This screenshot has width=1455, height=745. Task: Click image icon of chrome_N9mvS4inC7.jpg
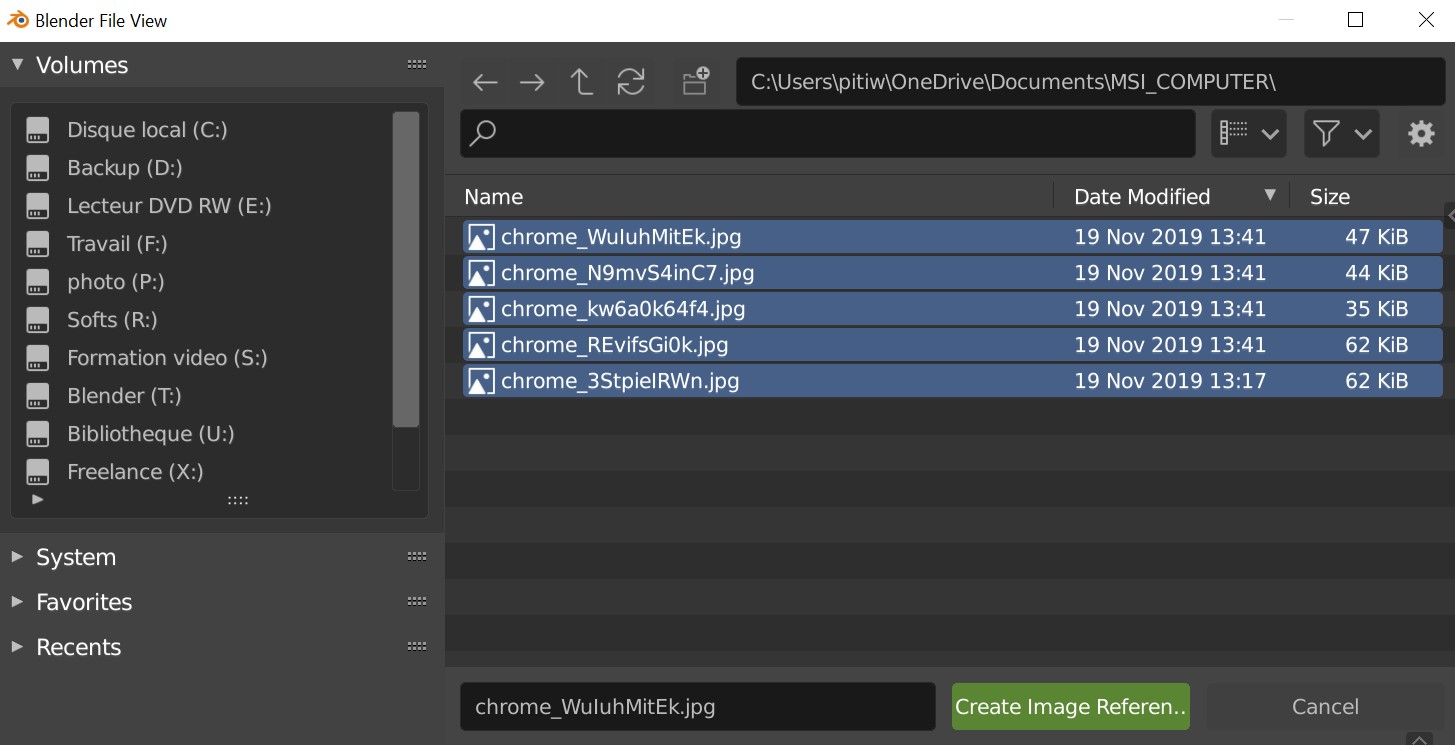point(481,273)
